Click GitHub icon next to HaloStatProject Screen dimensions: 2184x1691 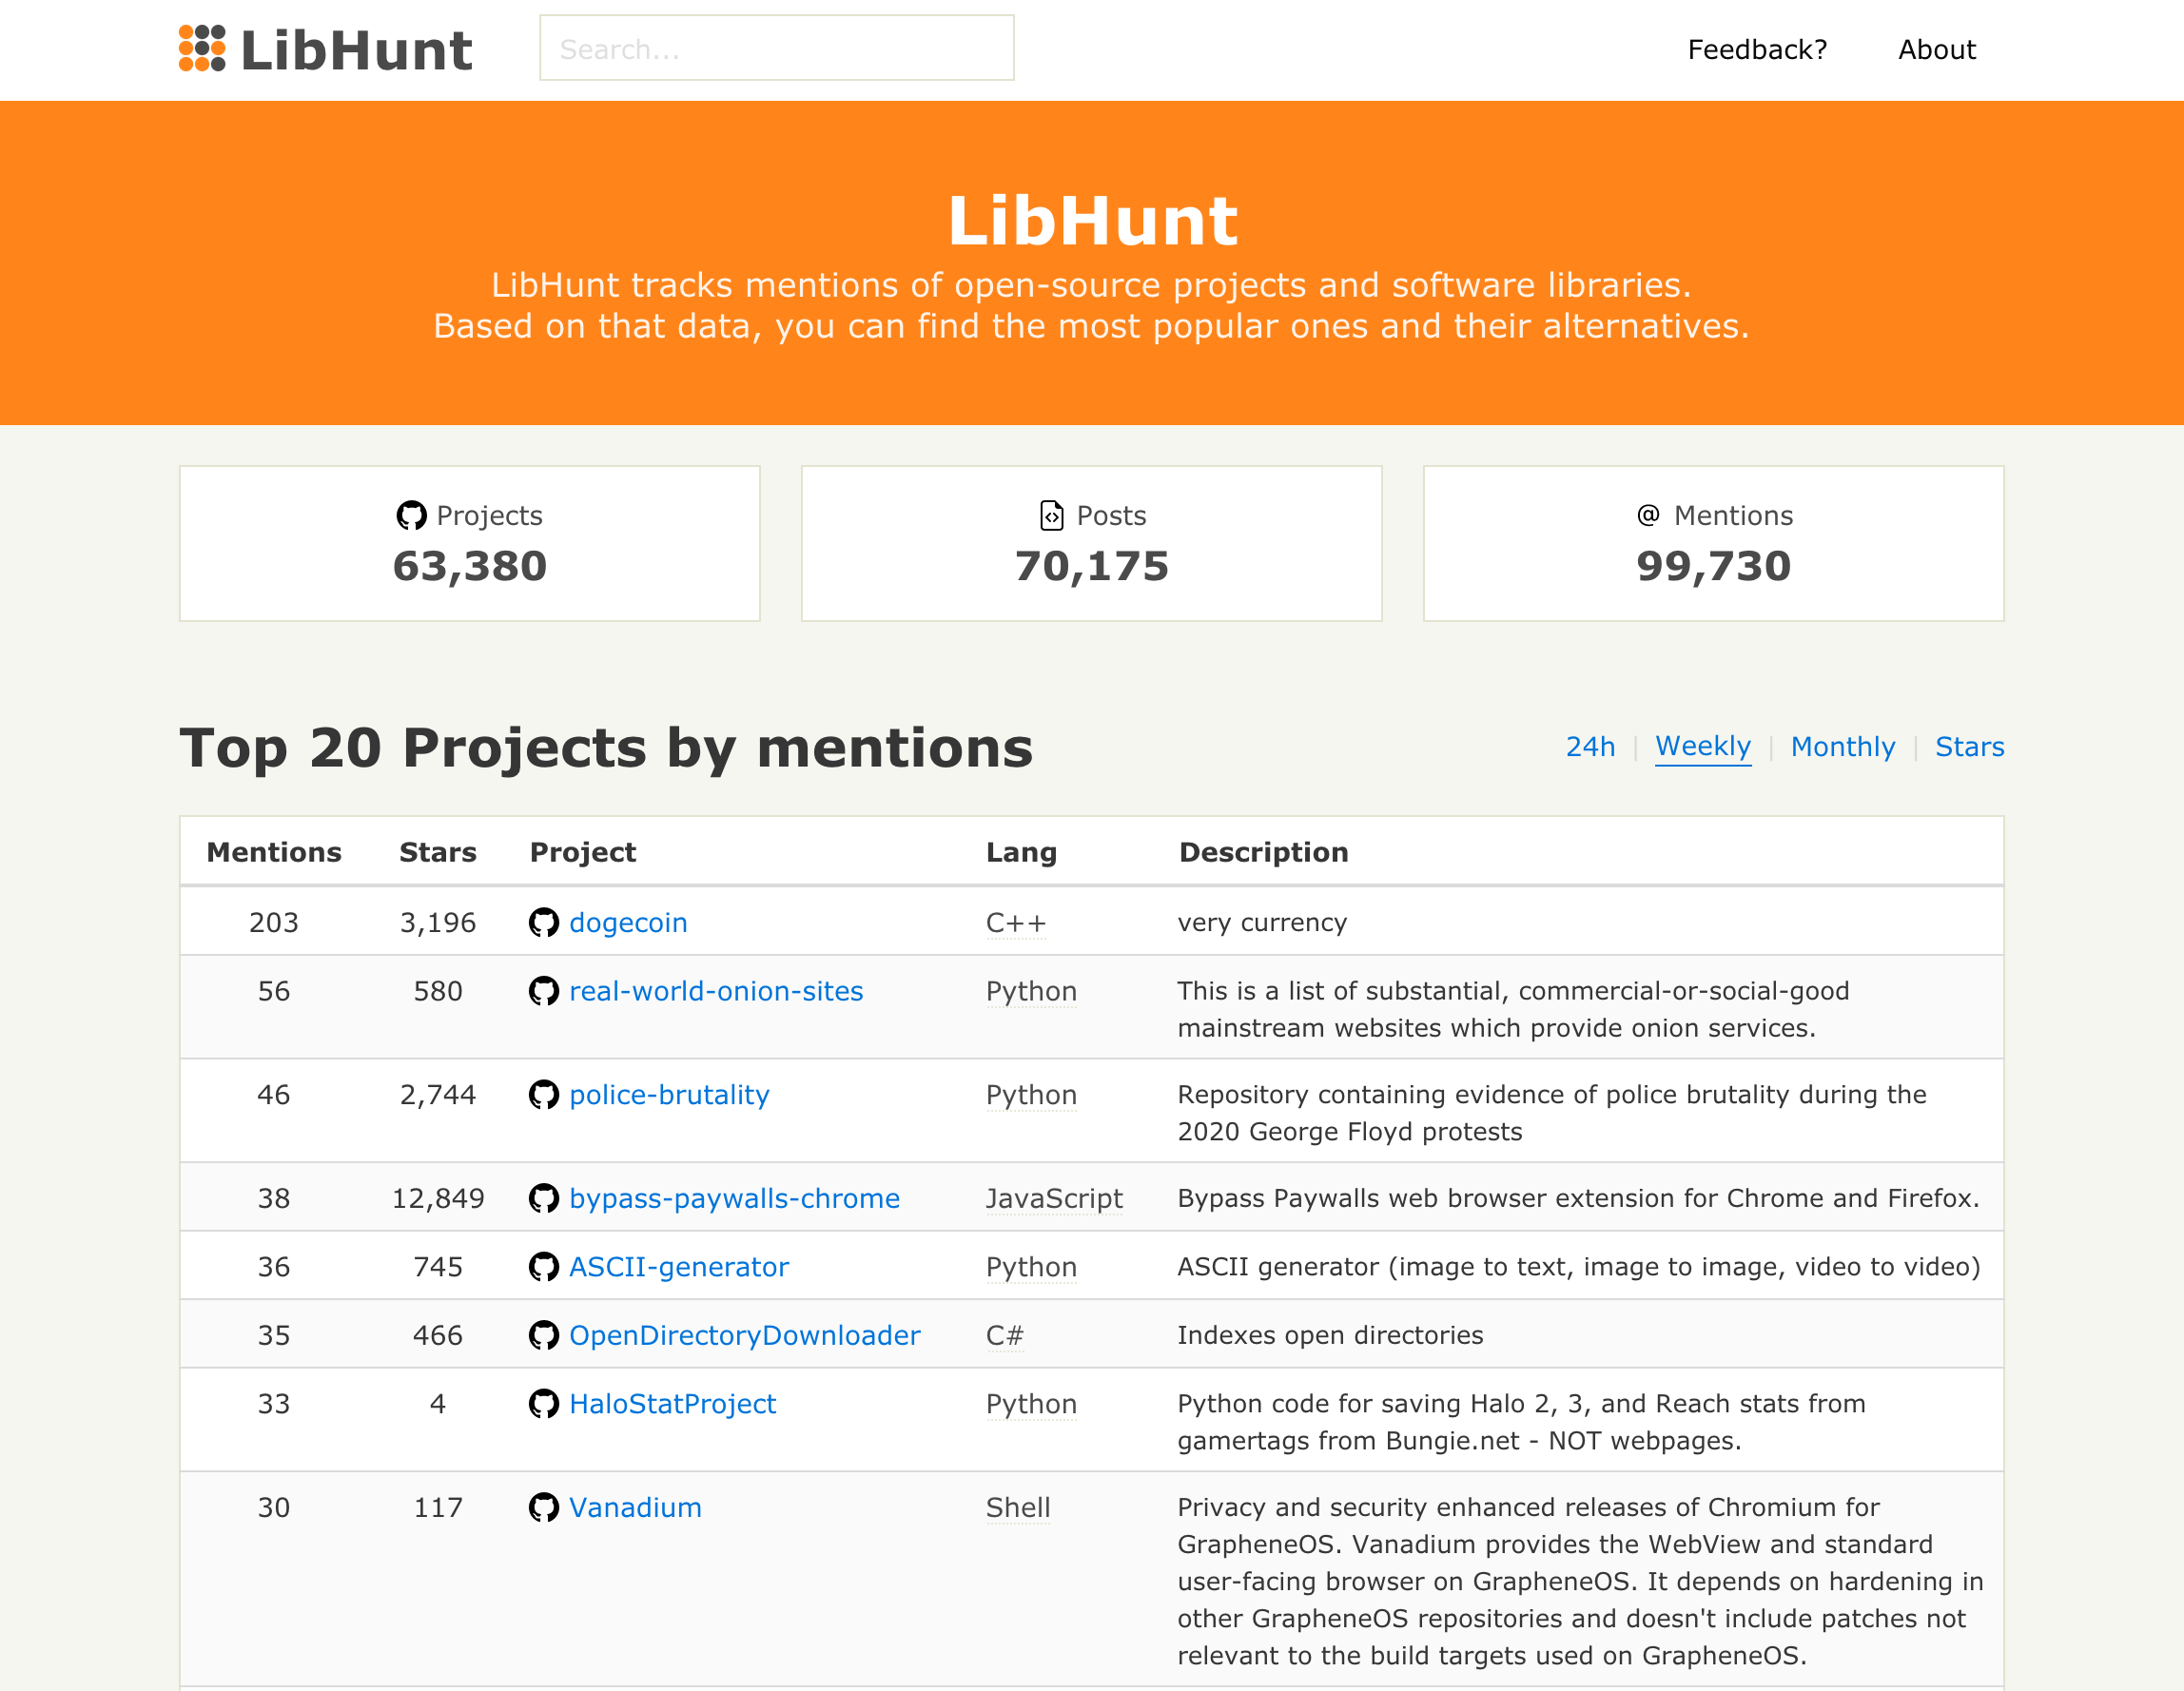click(543, 1404)
